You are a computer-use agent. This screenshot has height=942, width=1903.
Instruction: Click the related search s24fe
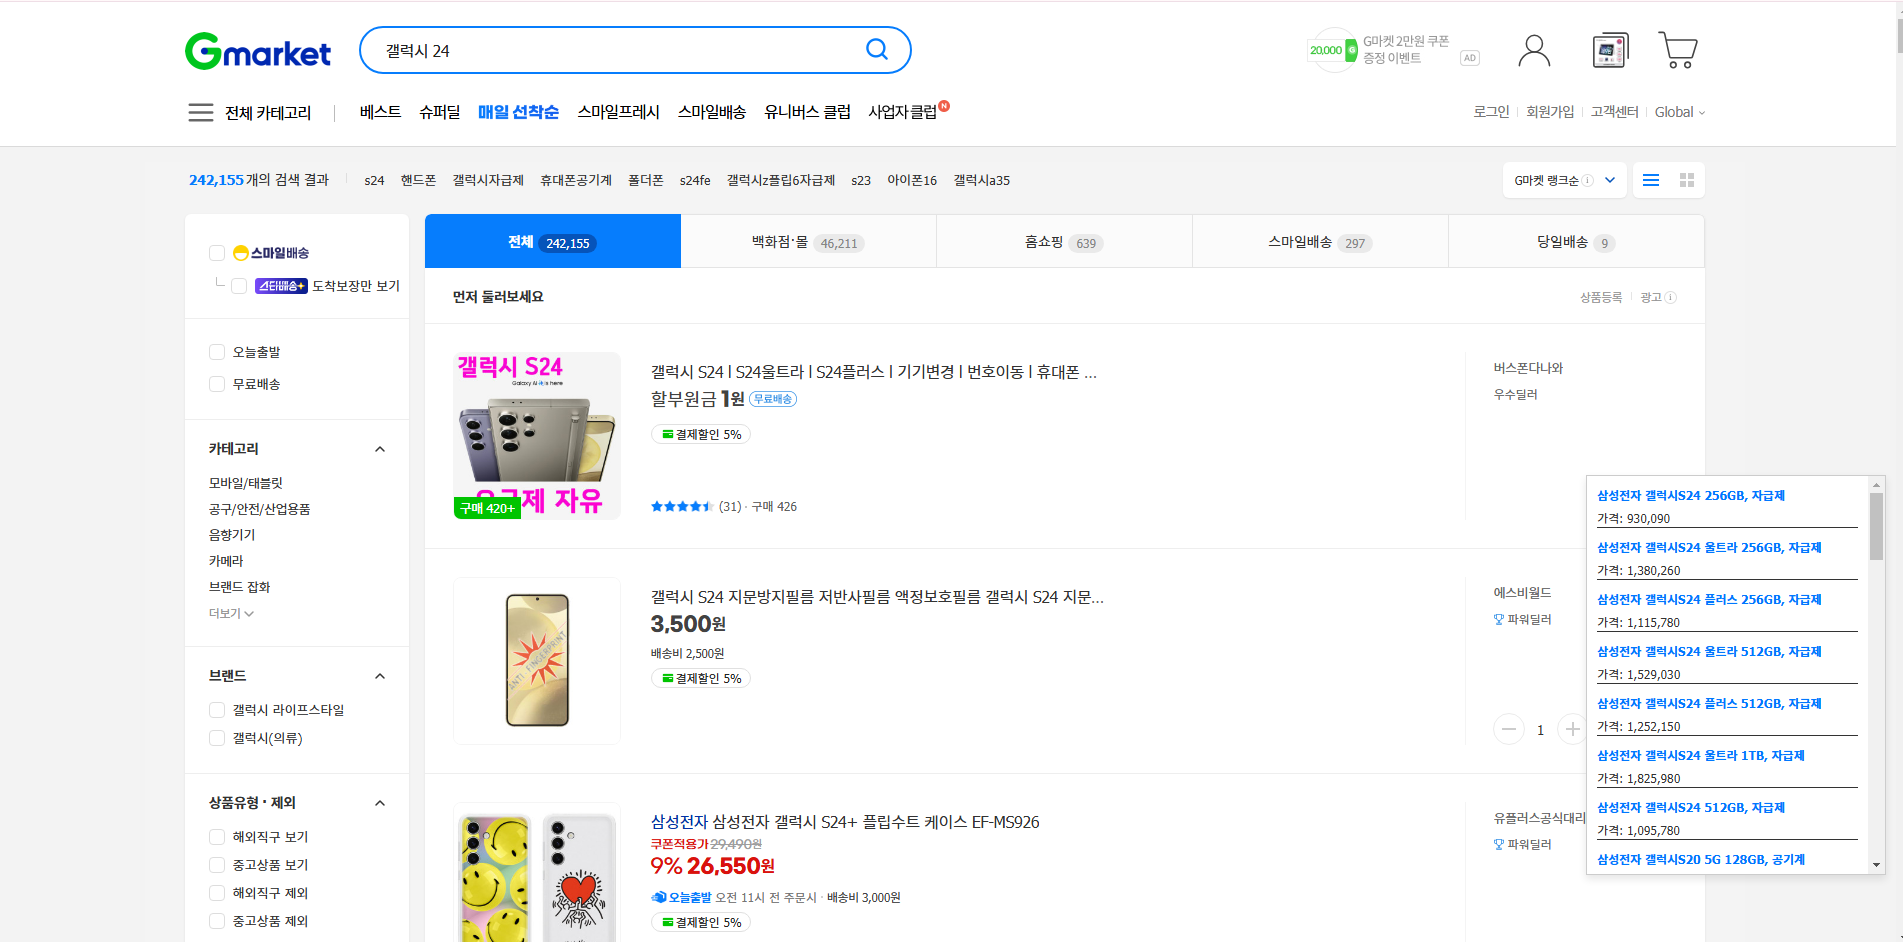click(x=695, y=180)
